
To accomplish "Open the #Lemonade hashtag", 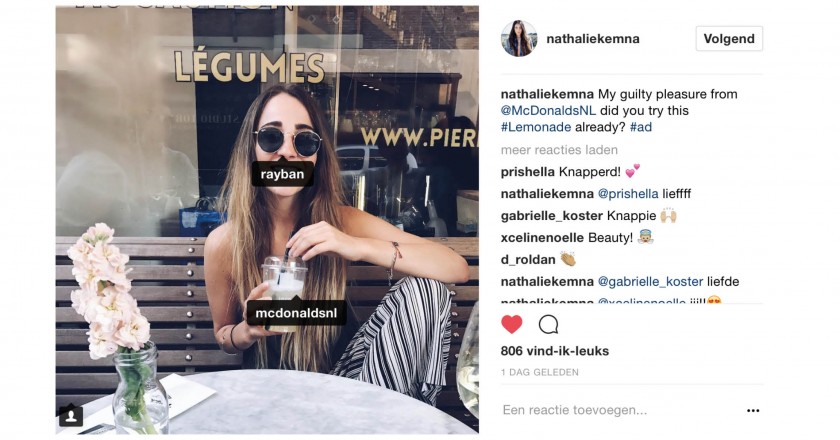I will click(536, 127).
